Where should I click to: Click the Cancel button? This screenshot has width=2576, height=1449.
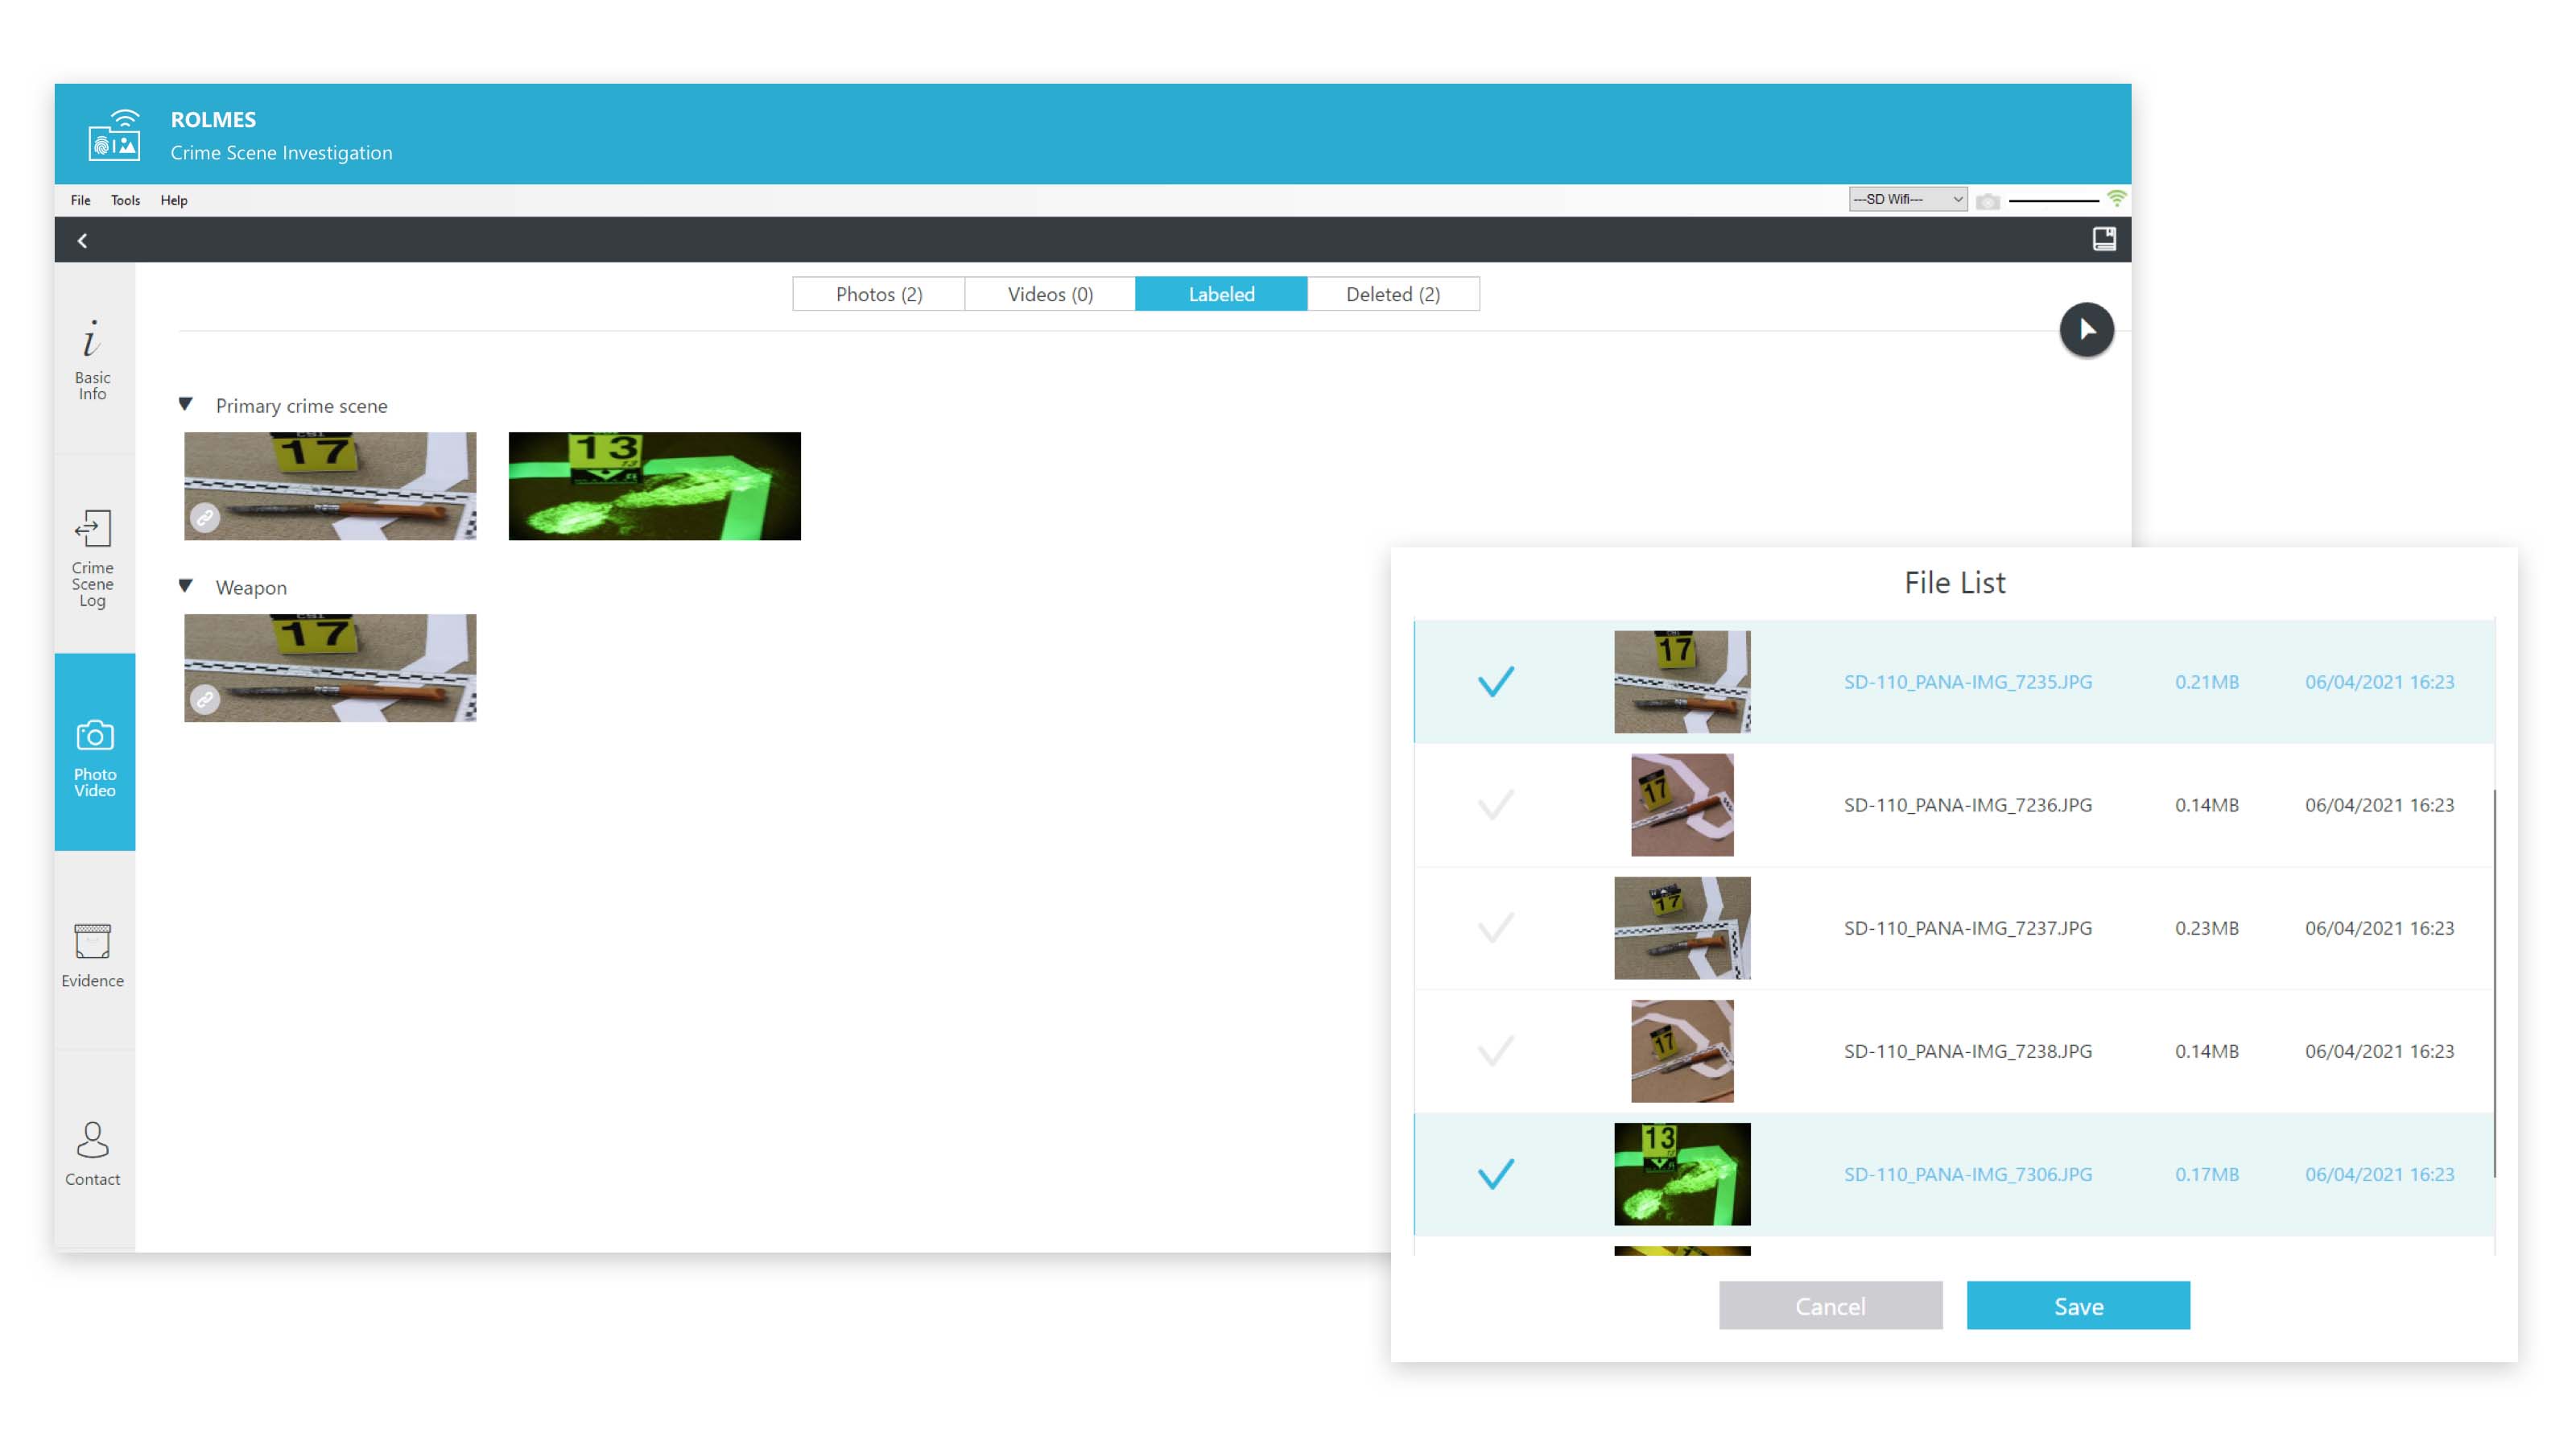point(1829,1305)
